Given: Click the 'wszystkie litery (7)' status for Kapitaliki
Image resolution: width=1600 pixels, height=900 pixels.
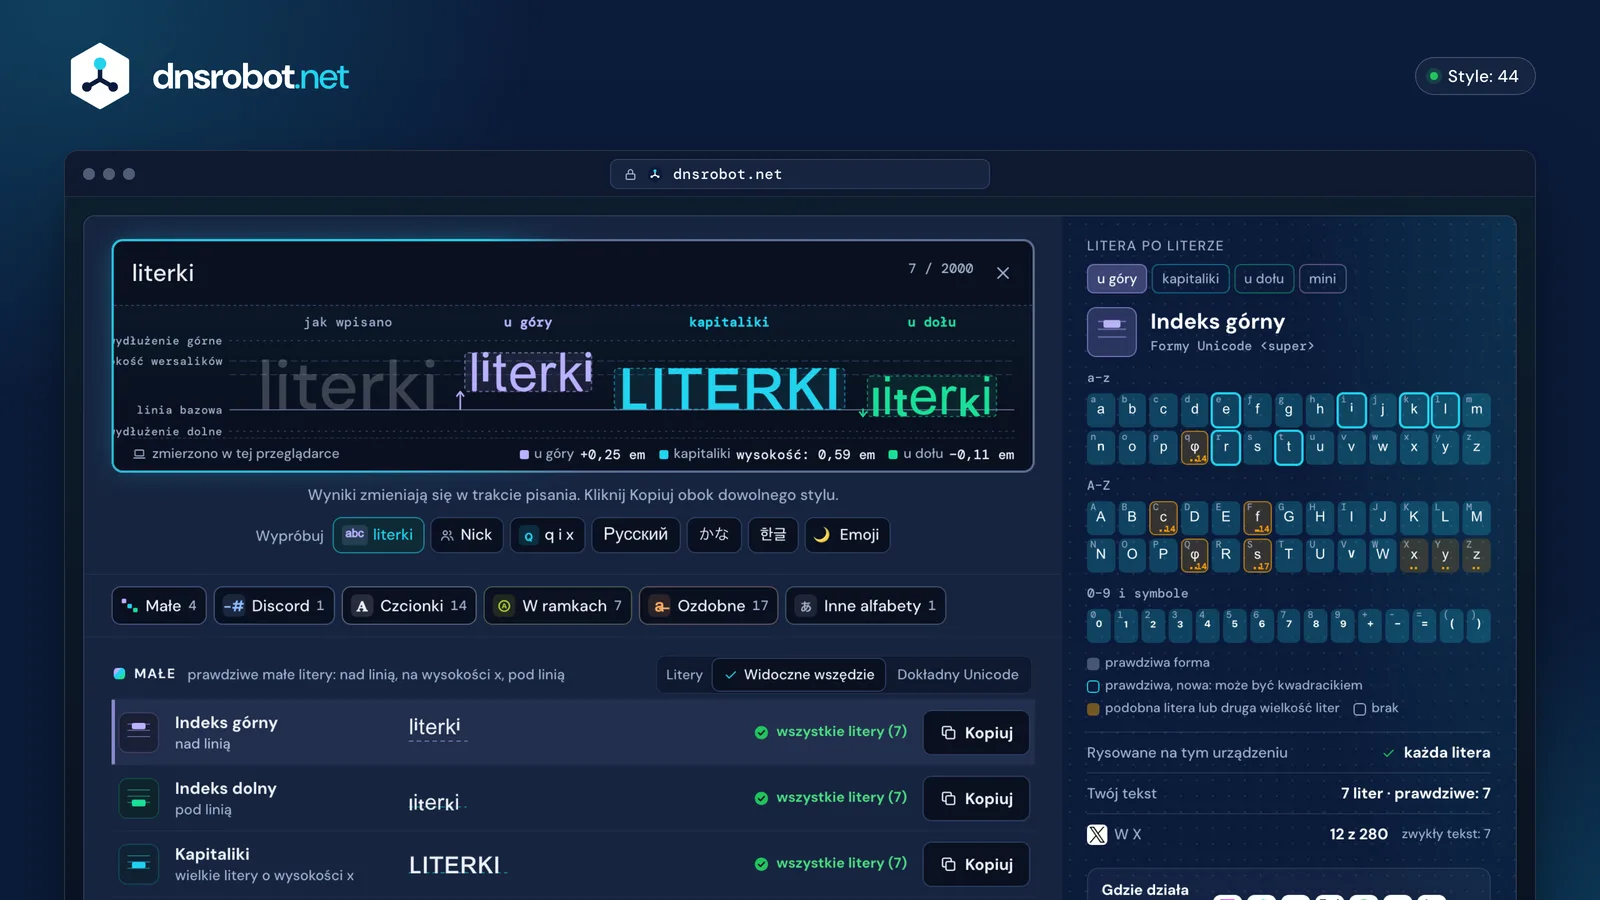Looking at the screenshot, I should (x=831, y=863).
